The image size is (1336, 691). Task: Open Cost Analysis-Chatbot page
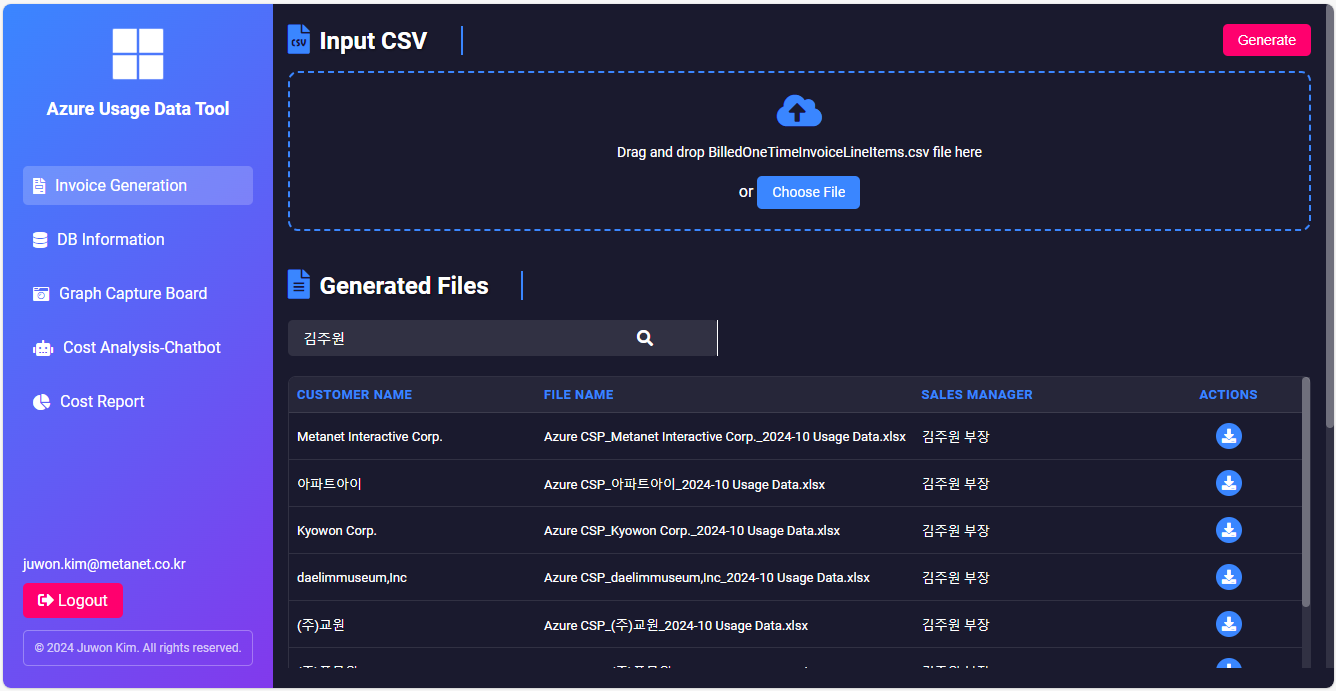138,348
